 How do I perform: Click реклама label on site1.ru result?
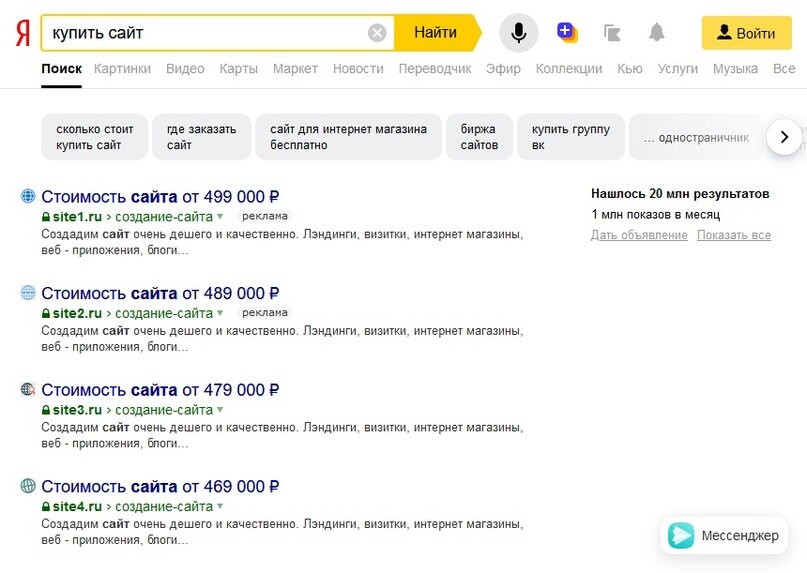[265, 216]
